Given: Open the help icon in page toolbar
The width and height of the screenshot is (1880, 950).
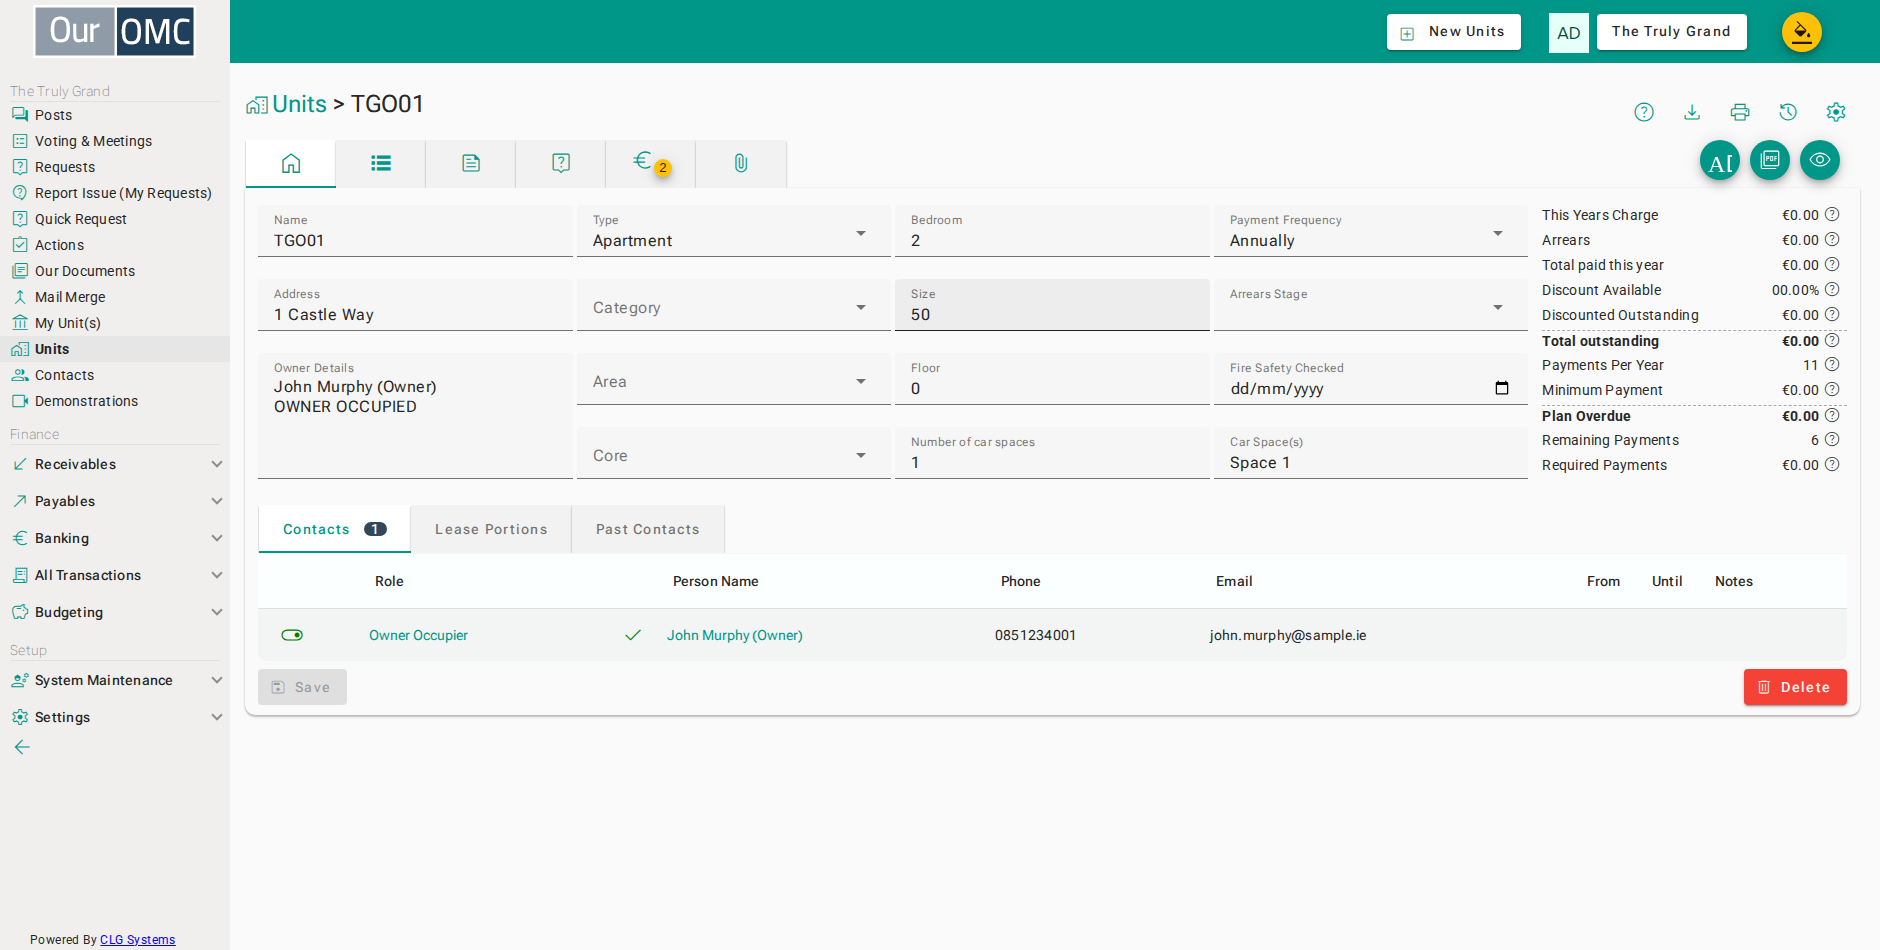Looking at the screenshot, I should click(x=1644, y=112).
